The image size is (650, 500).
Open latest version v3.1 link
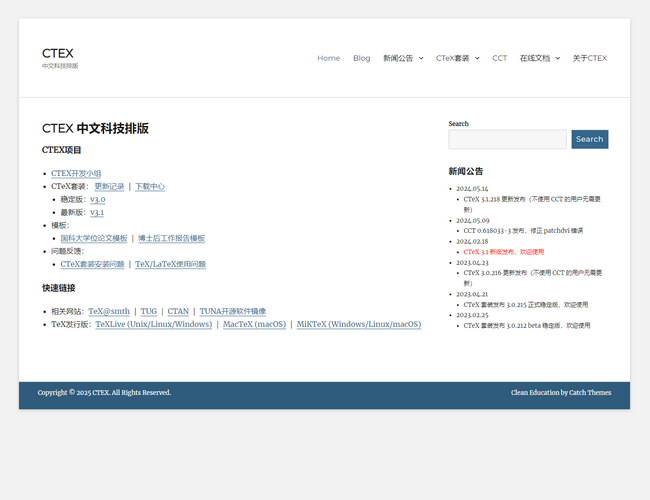tap(97, 212)
